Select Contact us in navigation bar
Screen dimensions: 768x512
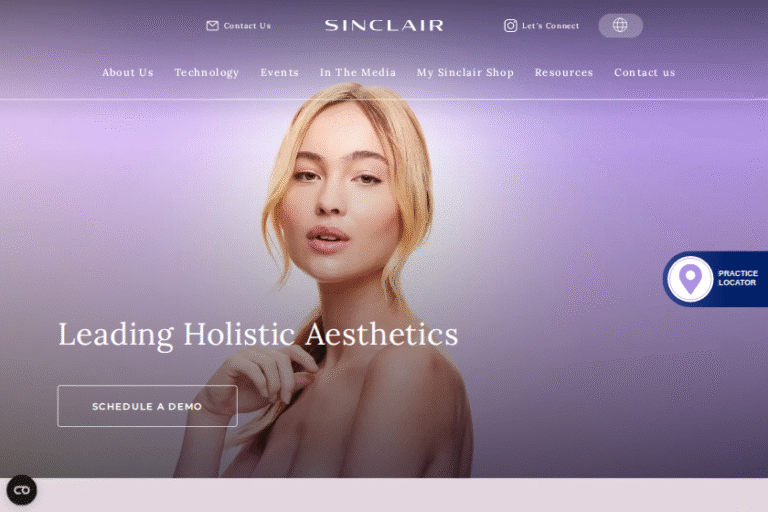pos(645,73)
